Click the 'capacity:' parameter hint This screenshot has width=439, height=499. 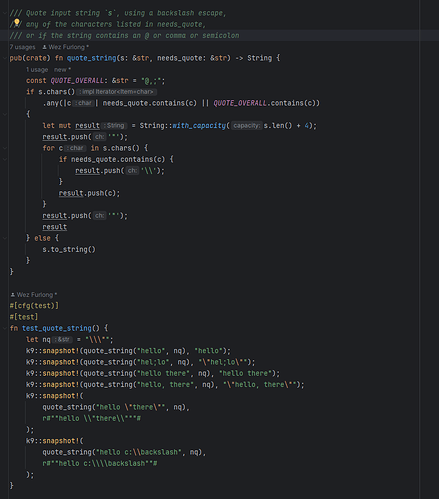click(x=247, y=126)
